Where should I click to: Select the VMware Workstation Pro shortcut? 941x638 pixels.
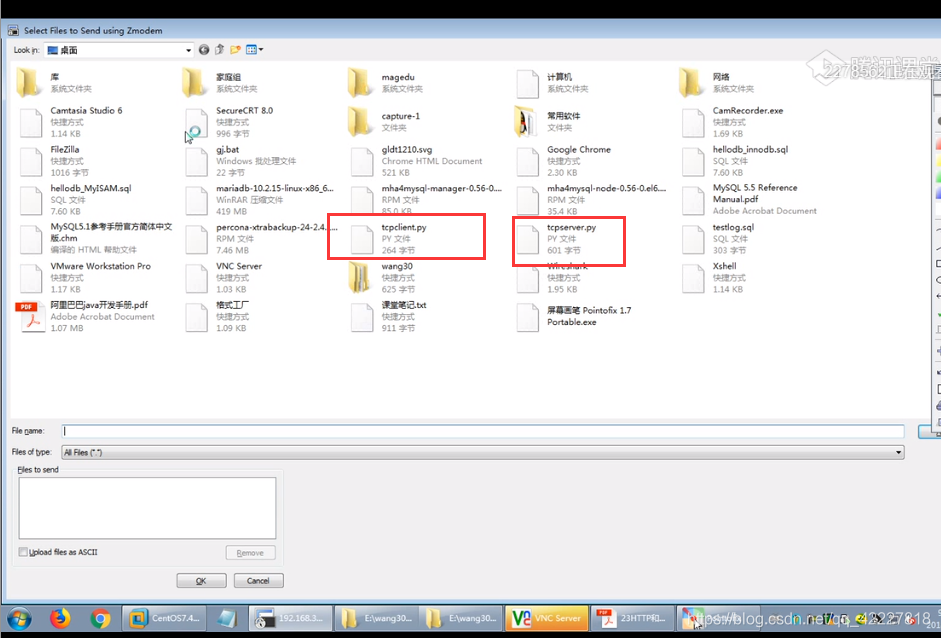(x=85, y=277)
